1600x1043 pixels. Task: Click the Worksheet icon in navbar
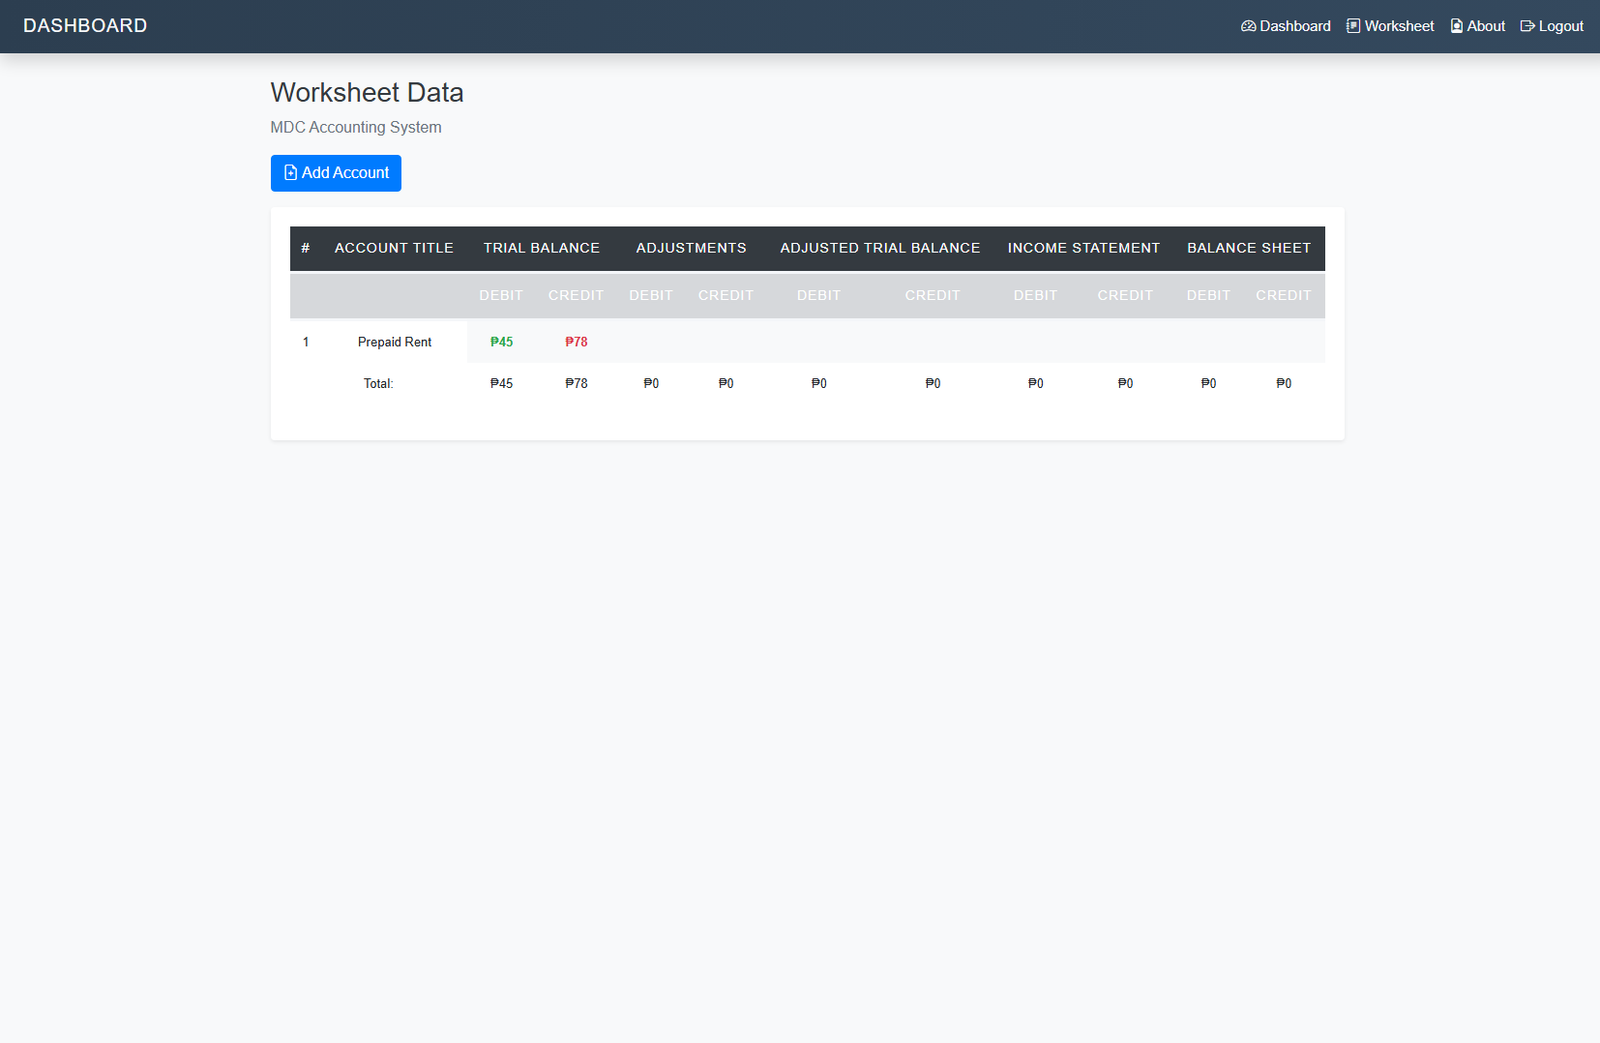point(1353,26)
